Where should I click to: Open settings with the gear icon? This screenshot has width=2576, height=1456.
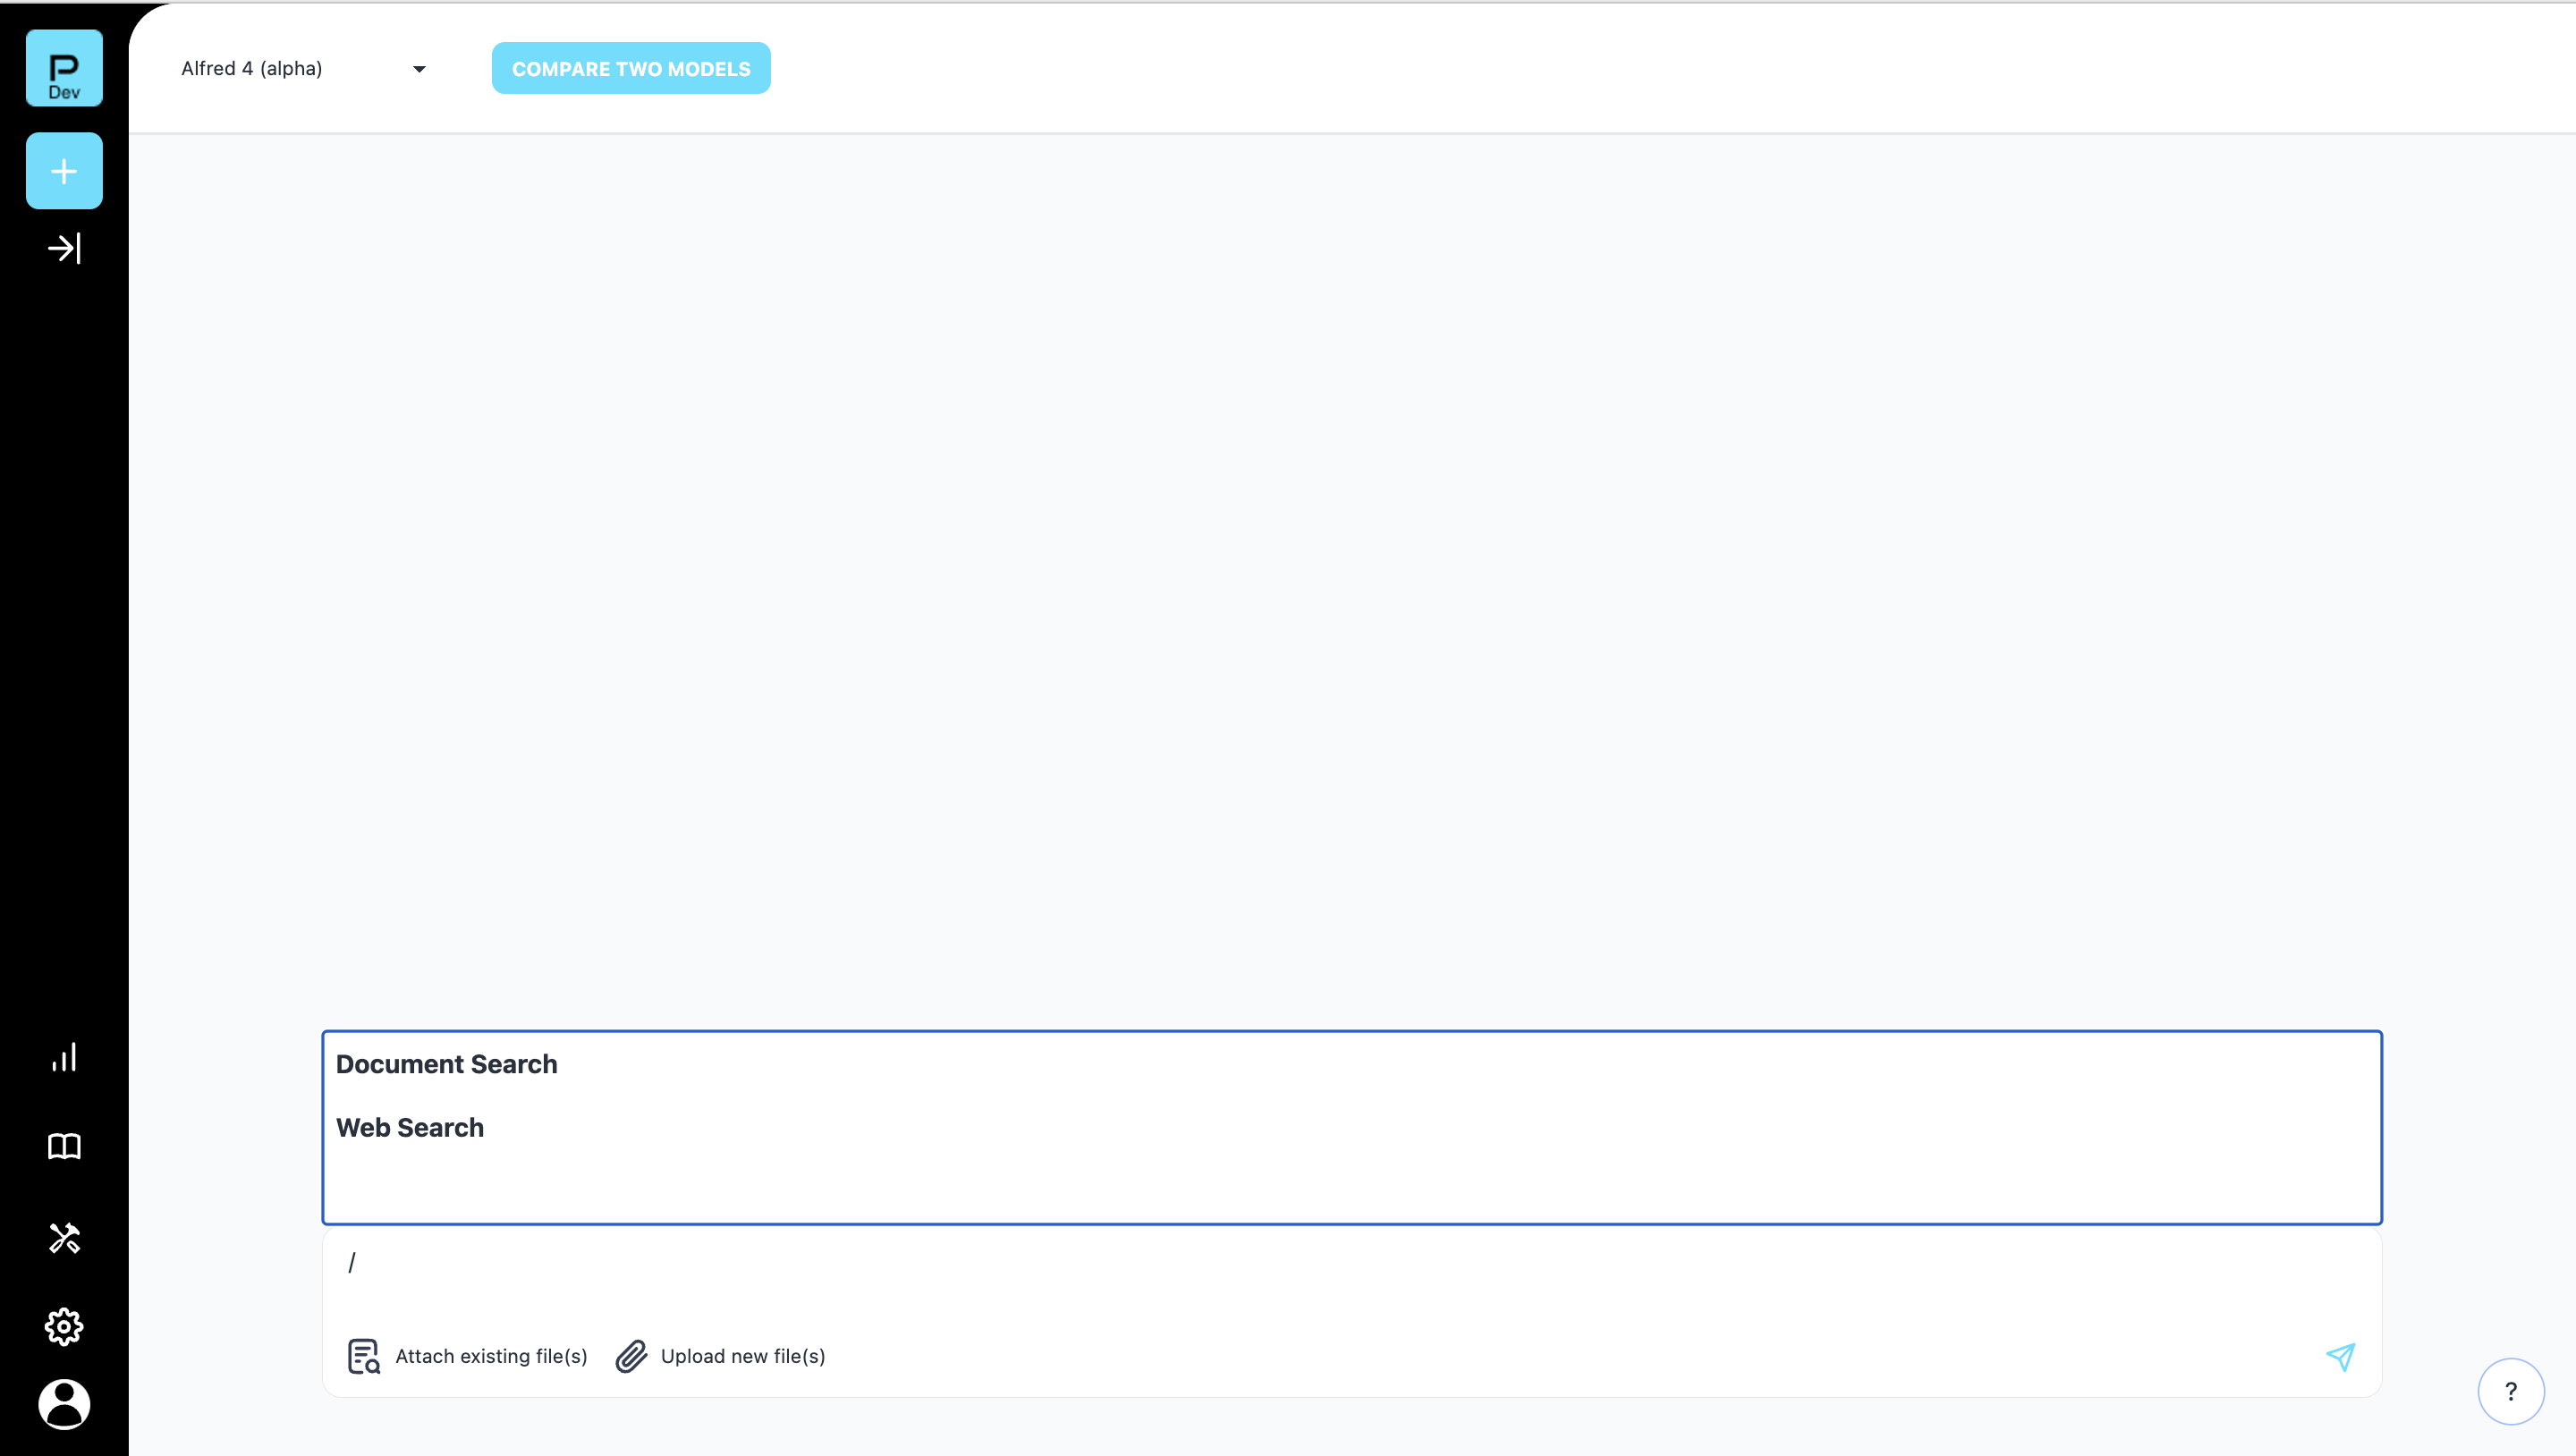point(64,1326)
